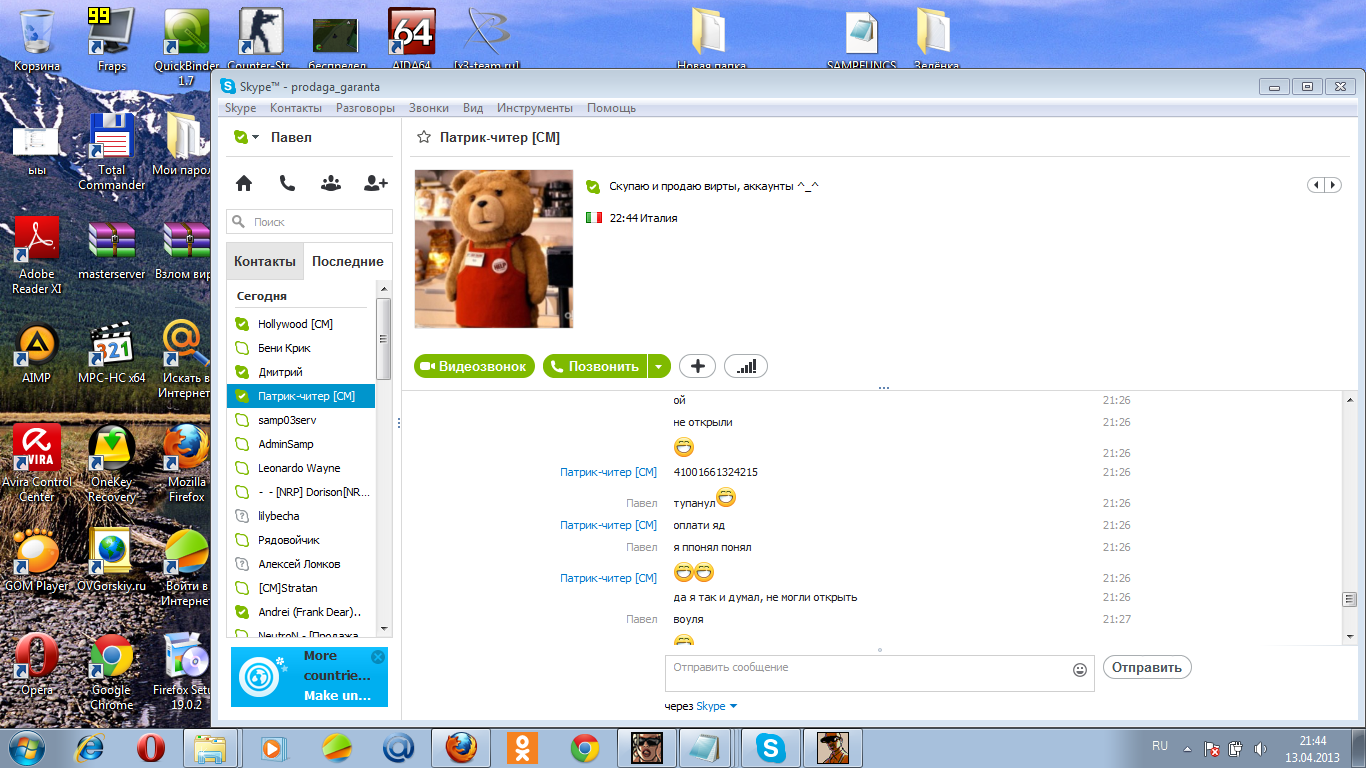1366x768 pixels.
Task: Open lilybecha conversation
Action: click(301, 516)
